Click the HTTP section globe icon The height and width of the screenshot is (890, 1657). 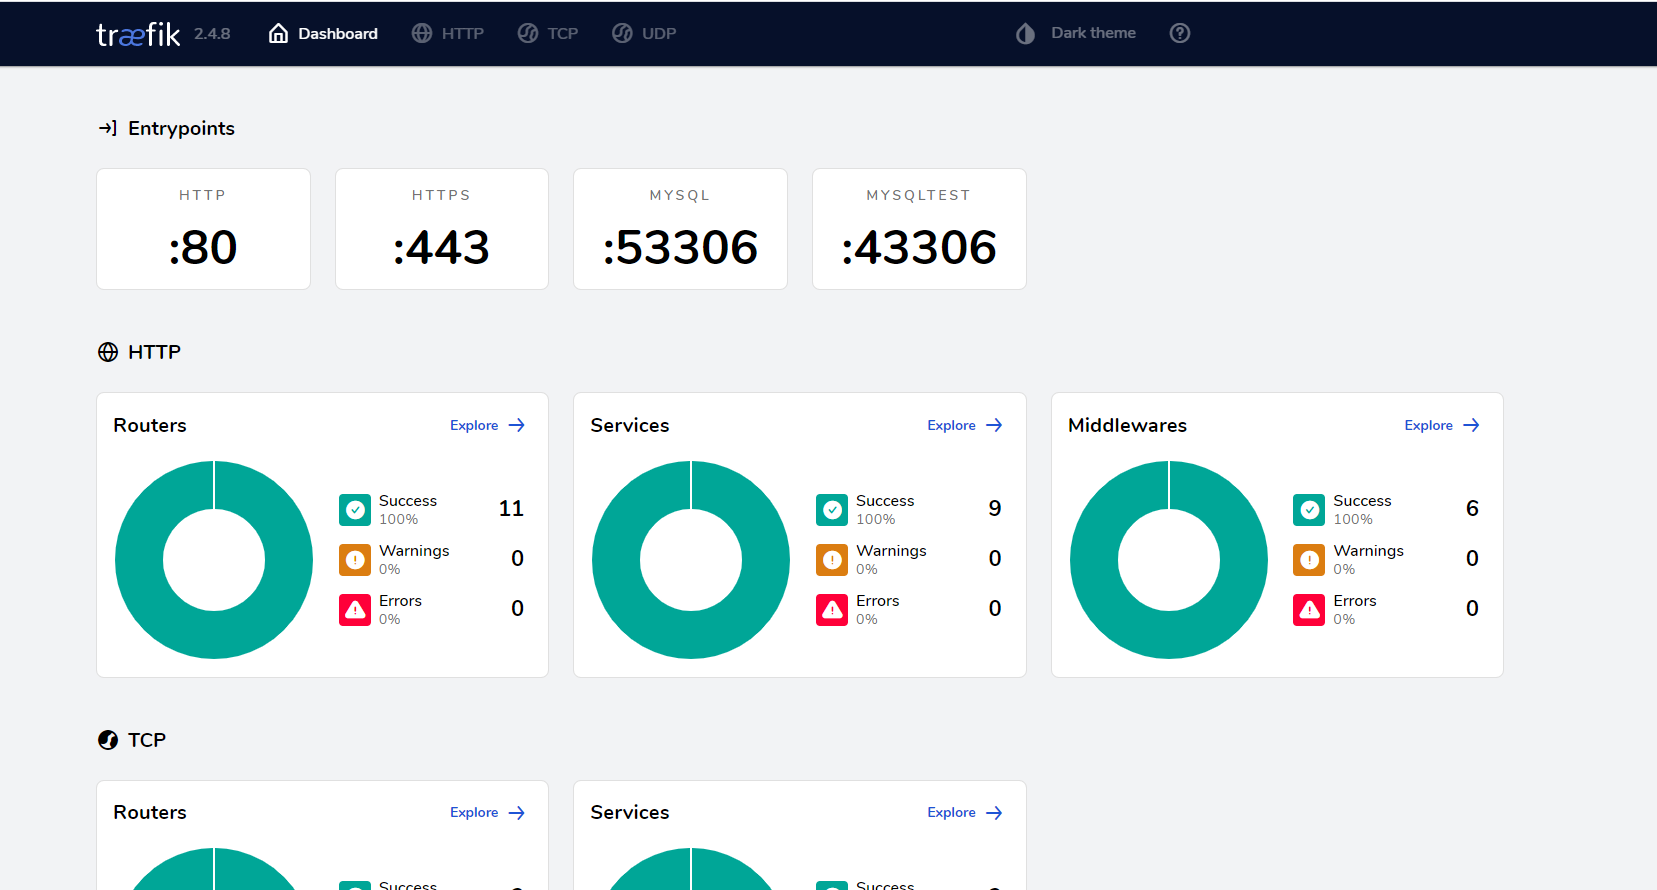(108, 352)
